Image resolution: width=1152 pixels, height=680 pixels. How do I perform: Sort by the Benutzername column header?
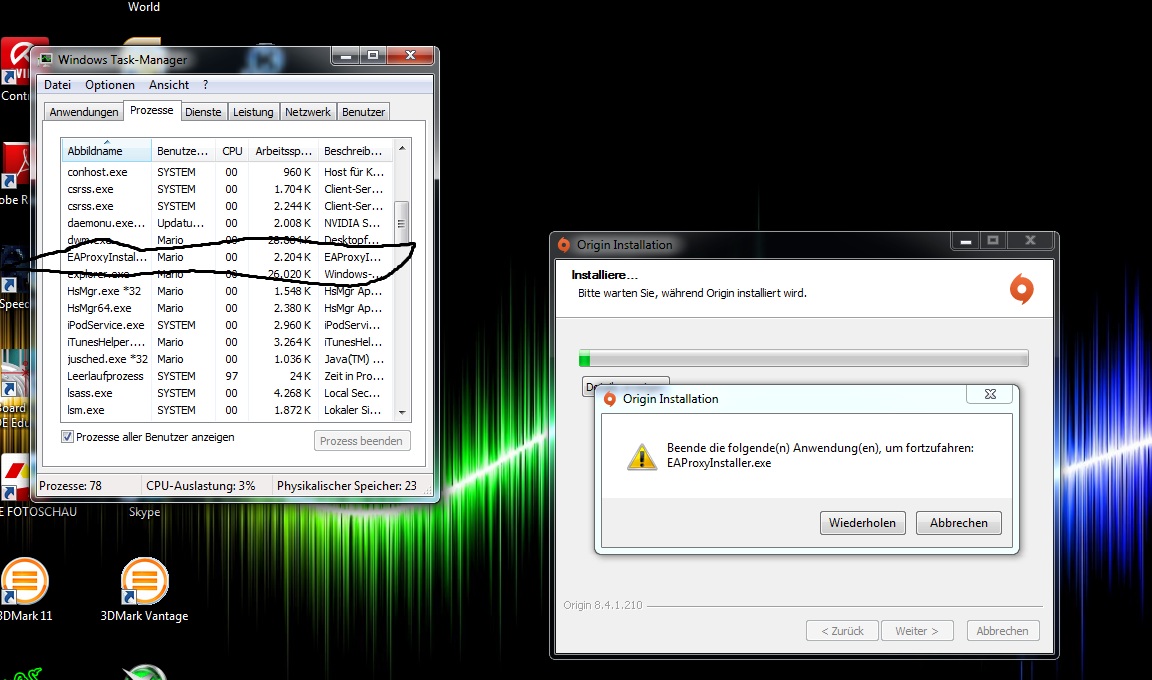183,151
